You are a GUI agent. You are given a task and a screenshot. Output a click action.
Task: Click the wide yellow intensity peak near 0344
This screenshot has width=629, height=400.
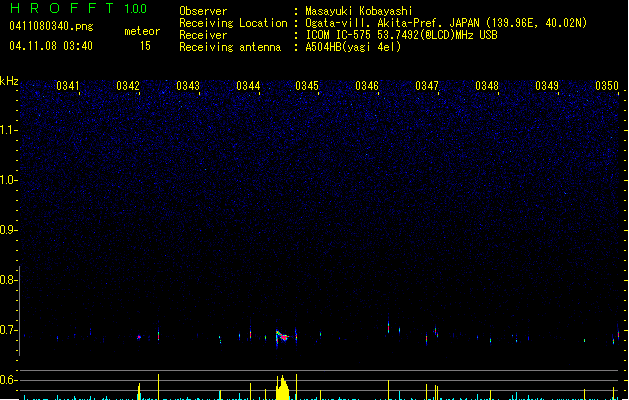point(283,388)
